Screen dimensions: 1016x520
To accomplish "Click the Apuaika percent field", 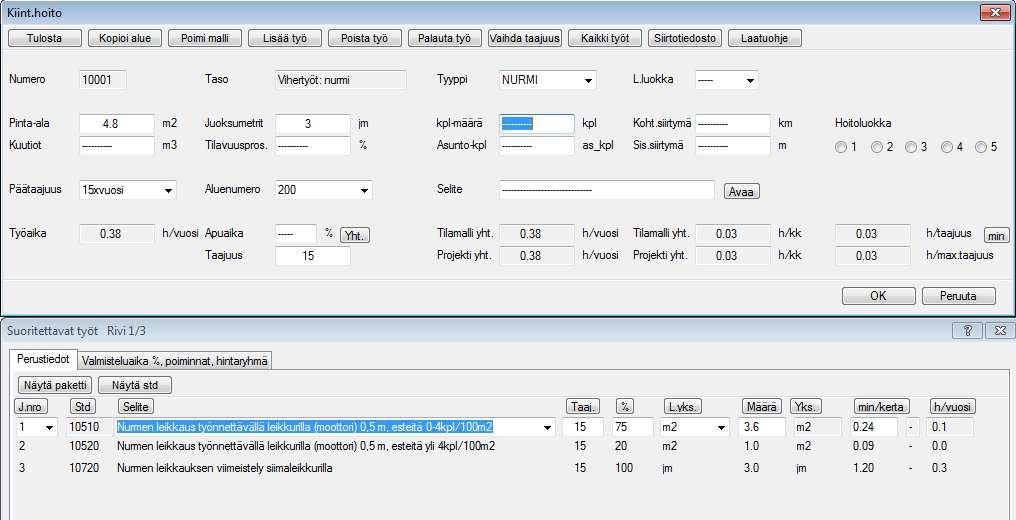I will click(296, 234).
